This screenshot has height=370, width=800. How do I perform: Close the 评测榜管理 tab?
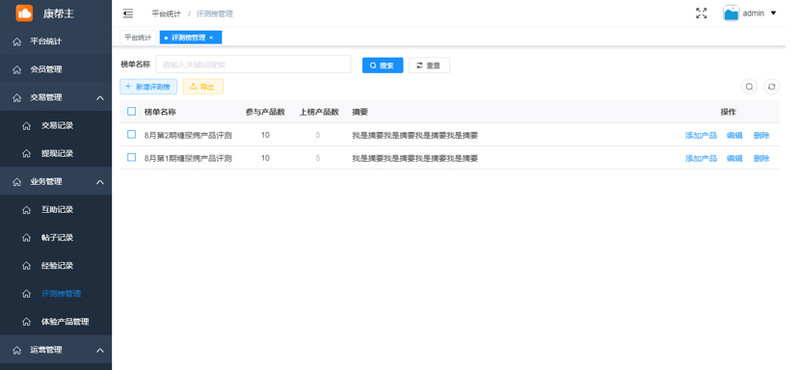click(211, 38)
